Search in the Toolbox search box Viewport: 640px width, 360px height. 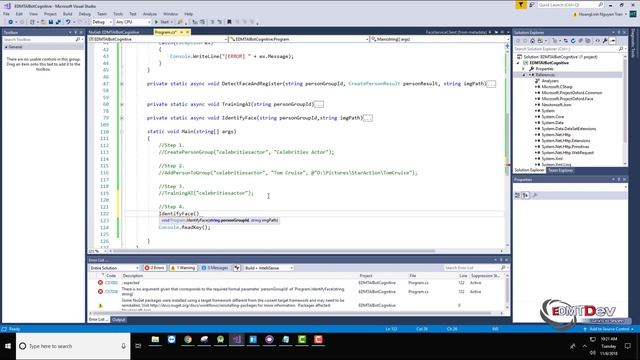(42, 40)
